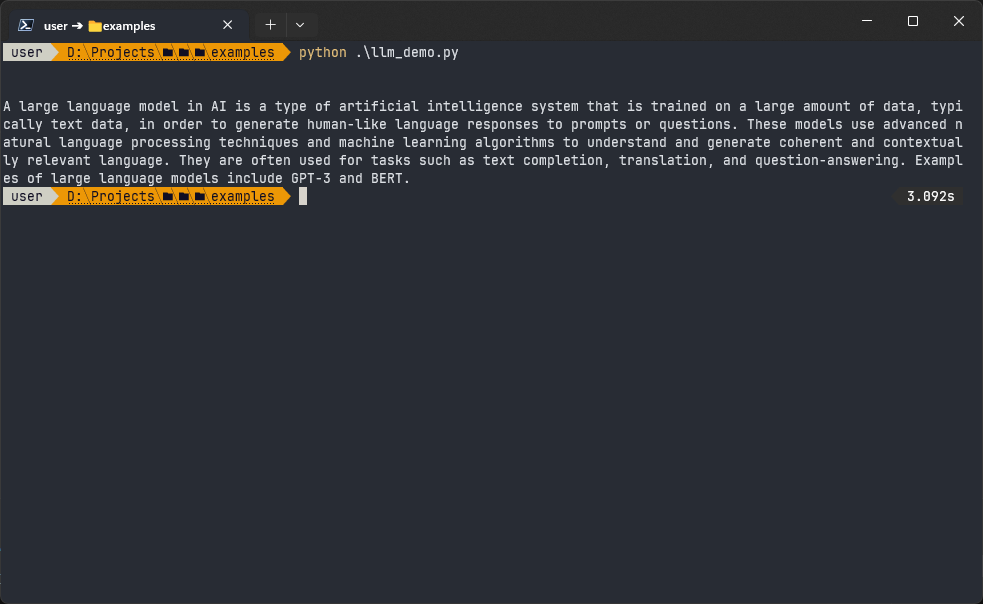Click 'GPT-3' in the output text
Image resolution: width=983 pixels, height=604 pixels.
(310, 179)
